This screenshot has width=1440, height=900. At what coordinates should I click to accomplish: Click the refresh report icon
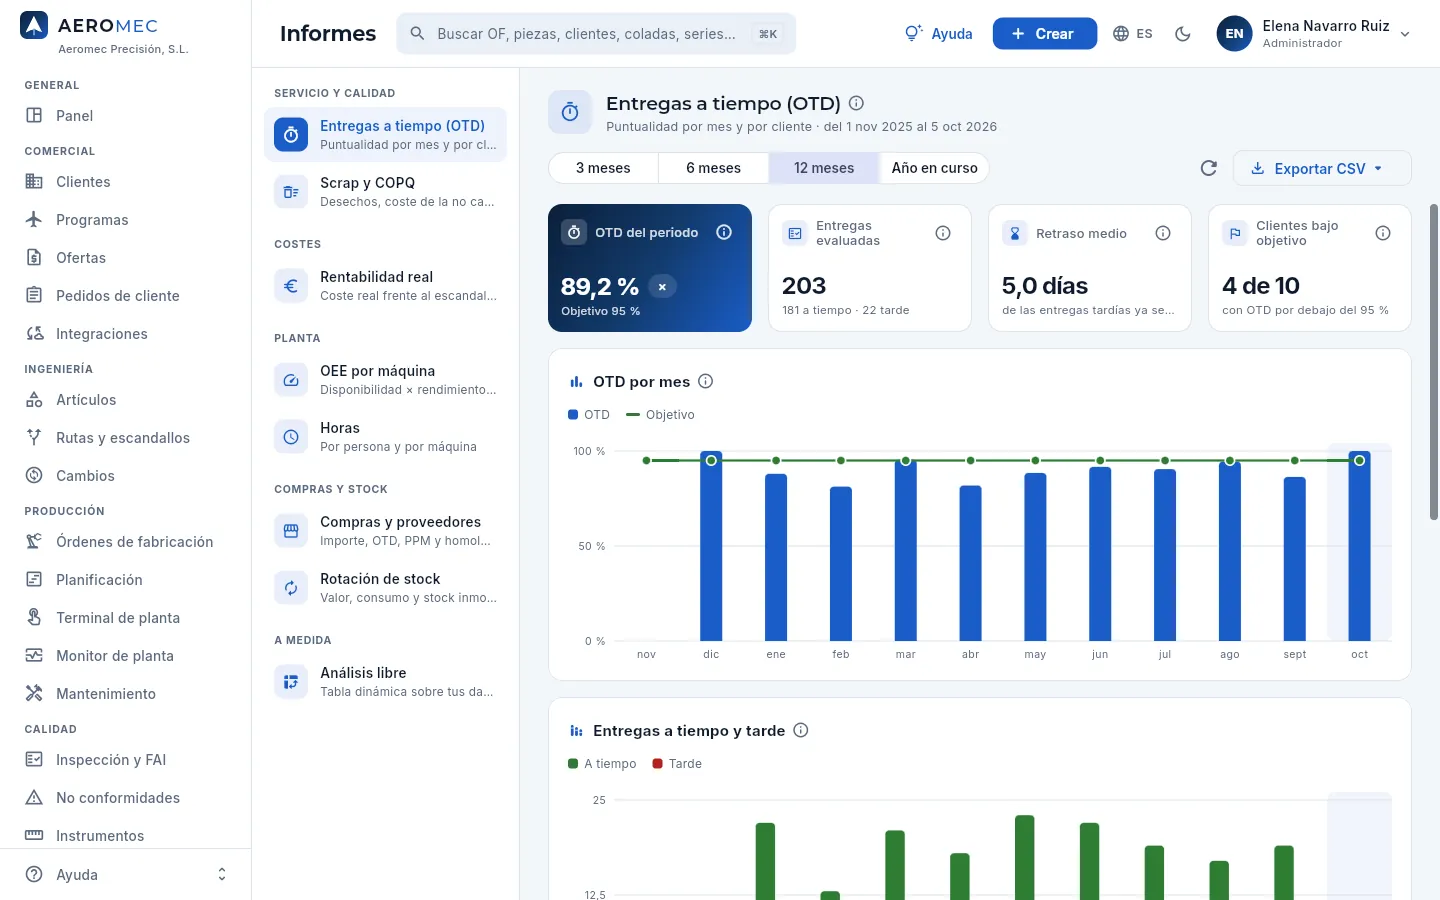click(x=1208, y=168)
